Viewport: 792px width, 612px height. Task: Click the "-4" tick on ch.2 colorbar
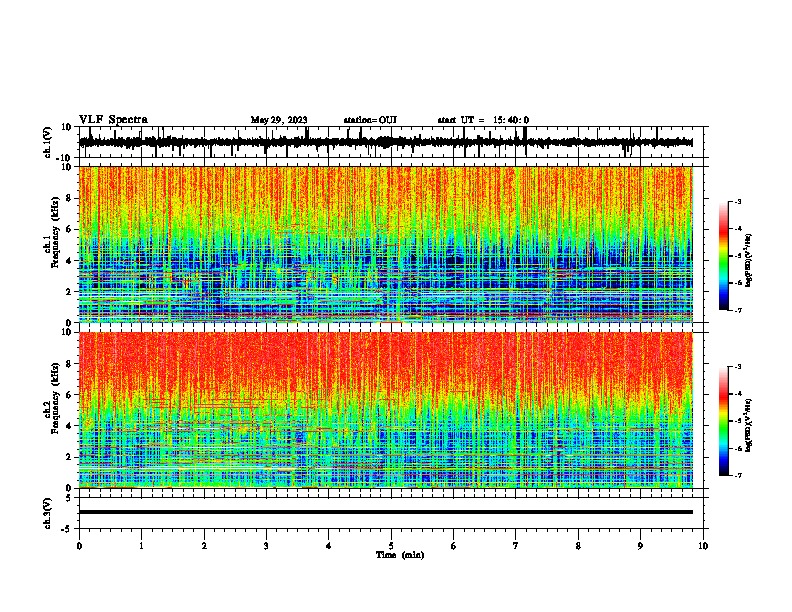tap(738, 394)
